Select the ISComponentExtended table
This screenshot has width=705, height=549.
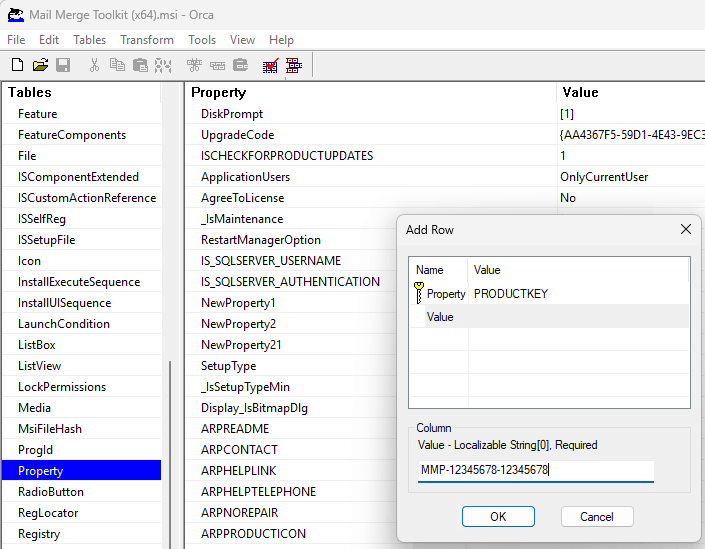pos(82,177)
